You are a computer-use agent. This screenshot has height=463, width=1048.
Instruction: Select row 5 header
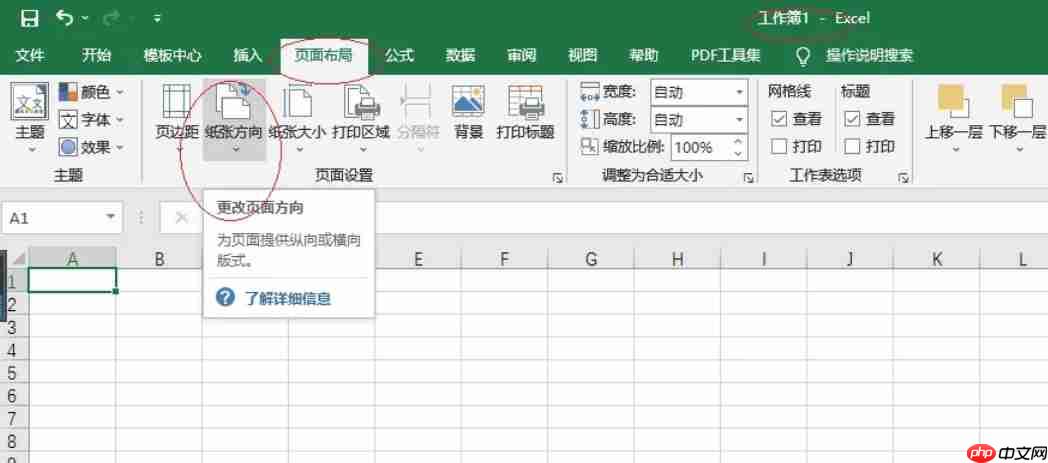pos(13,372)
